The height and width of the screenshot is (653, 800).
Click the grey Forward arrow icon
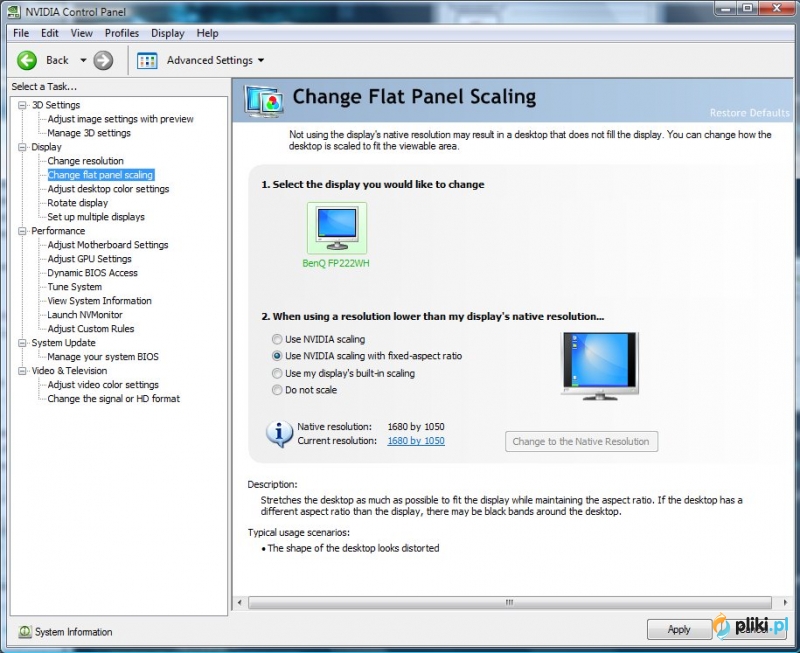103,60
